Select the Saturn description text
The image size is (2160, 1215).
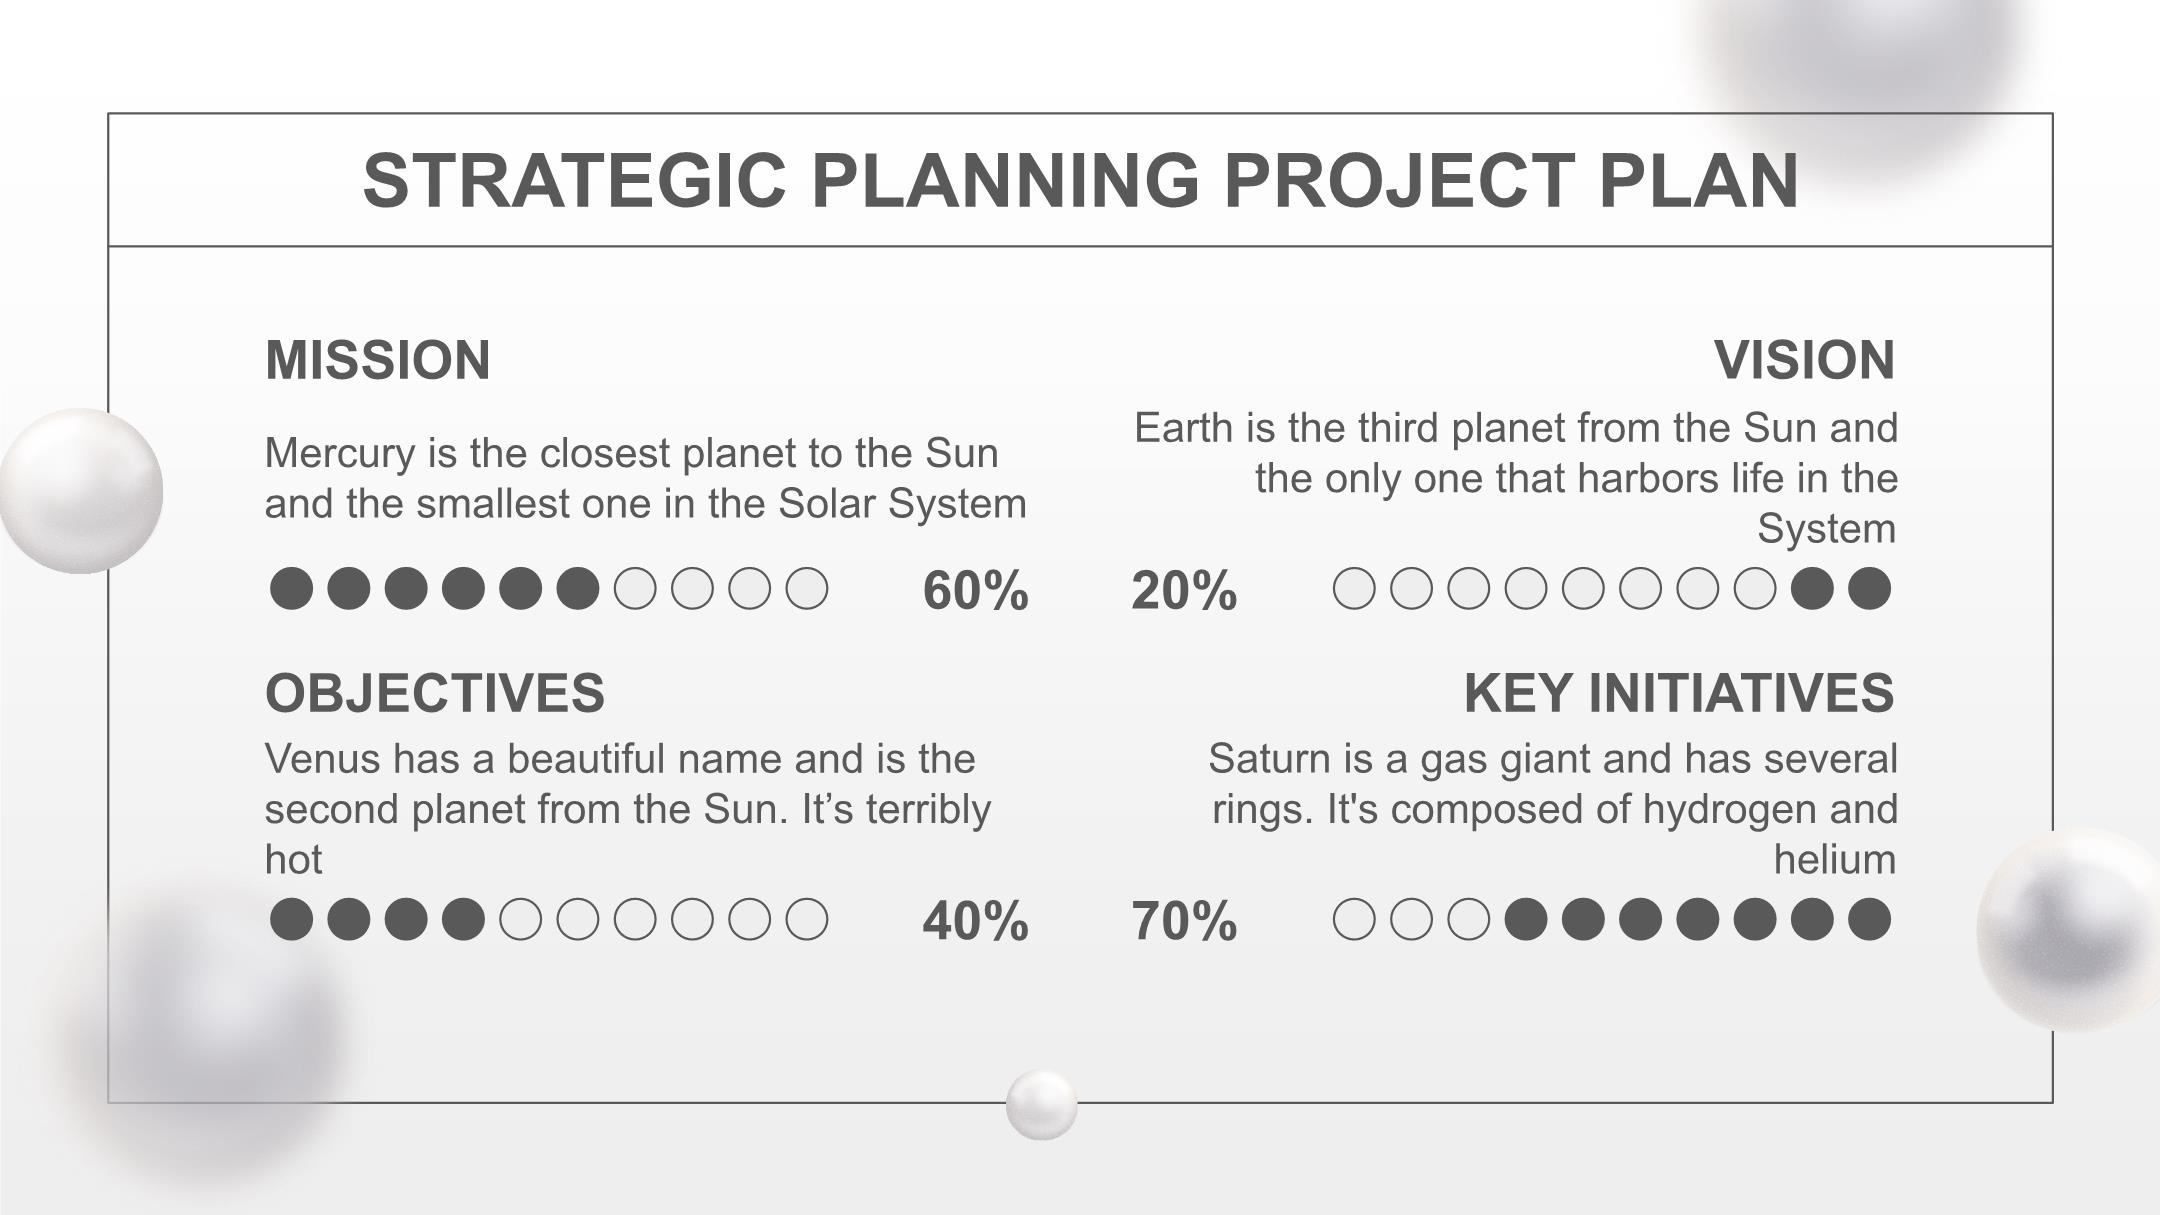point(1552,809)
